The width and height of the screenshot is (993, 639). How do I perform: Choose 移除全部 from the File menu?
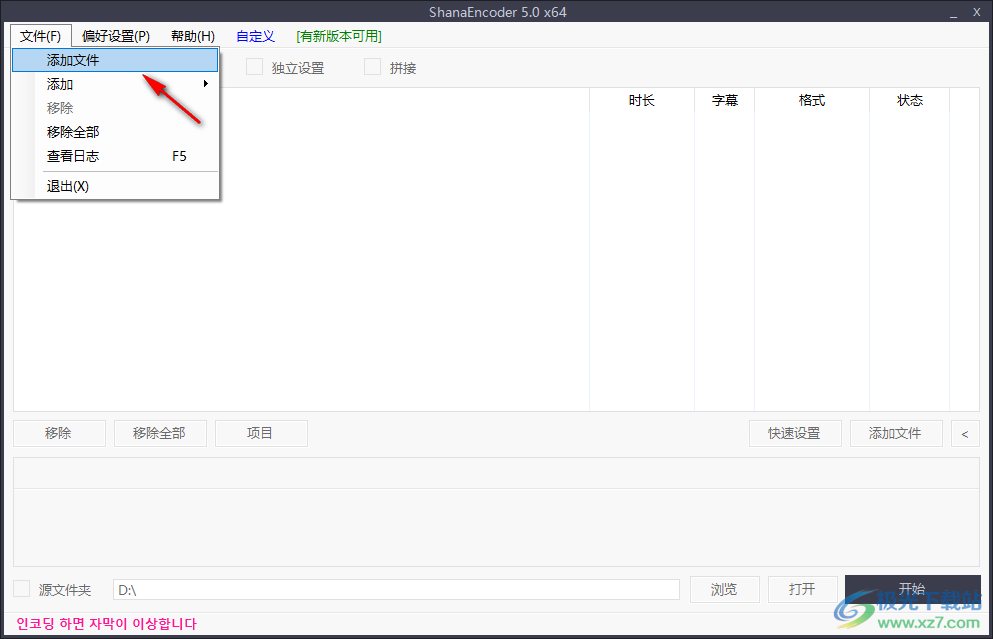click(x=115, y=132)
